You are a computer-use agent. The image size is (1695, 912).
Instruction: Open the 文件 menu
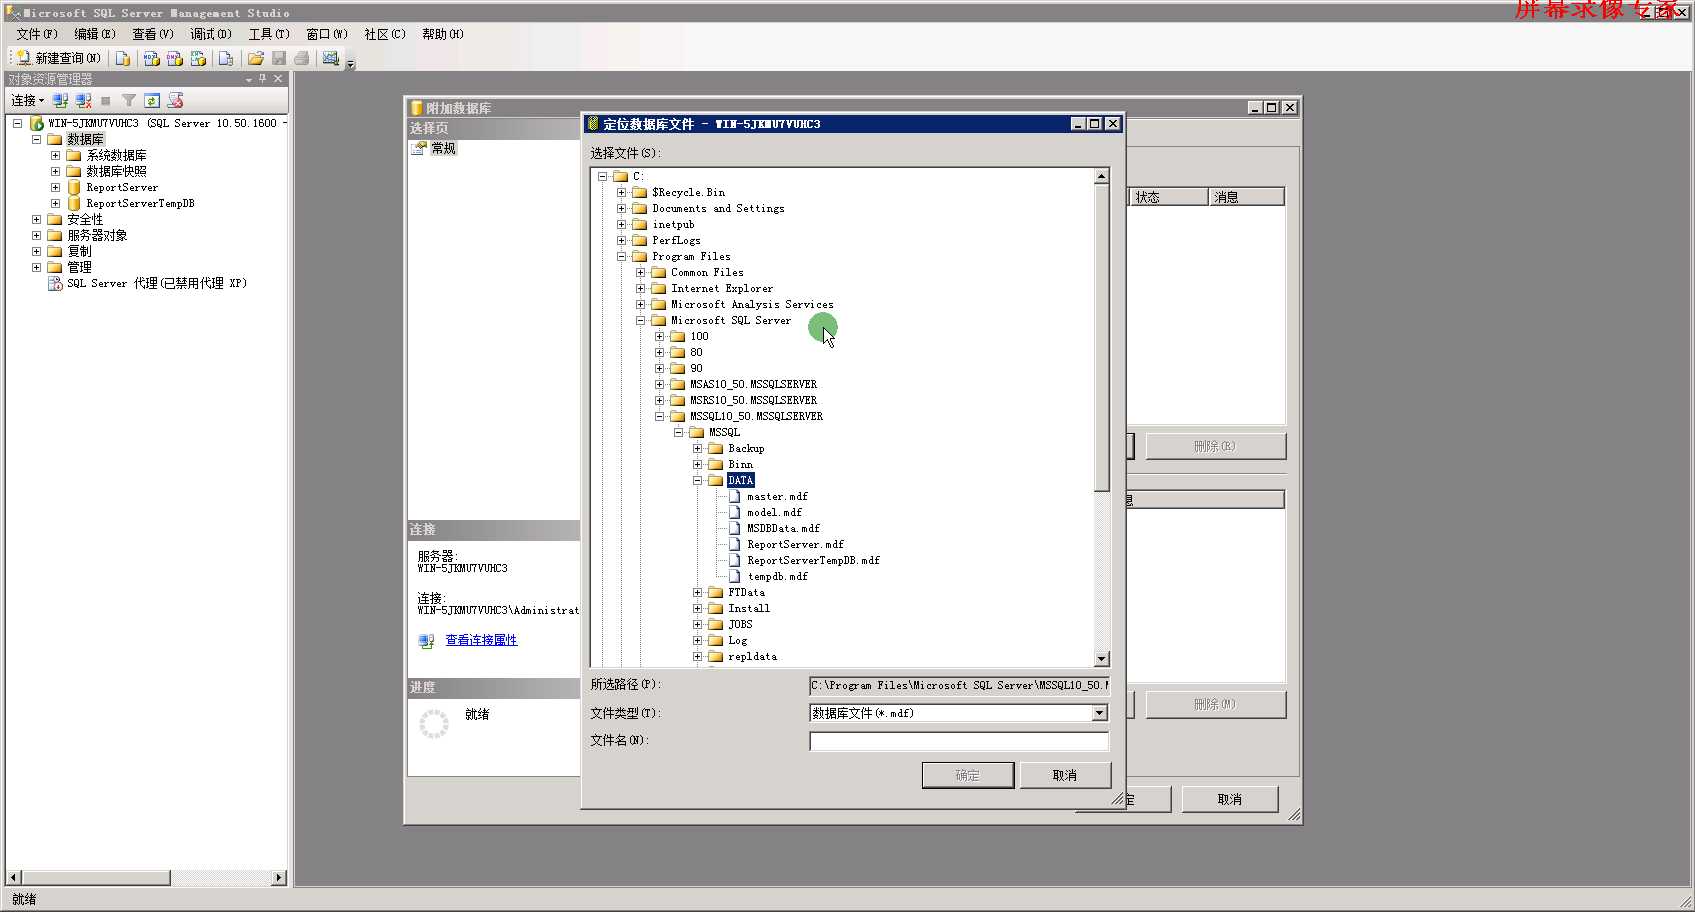[37, 34]
